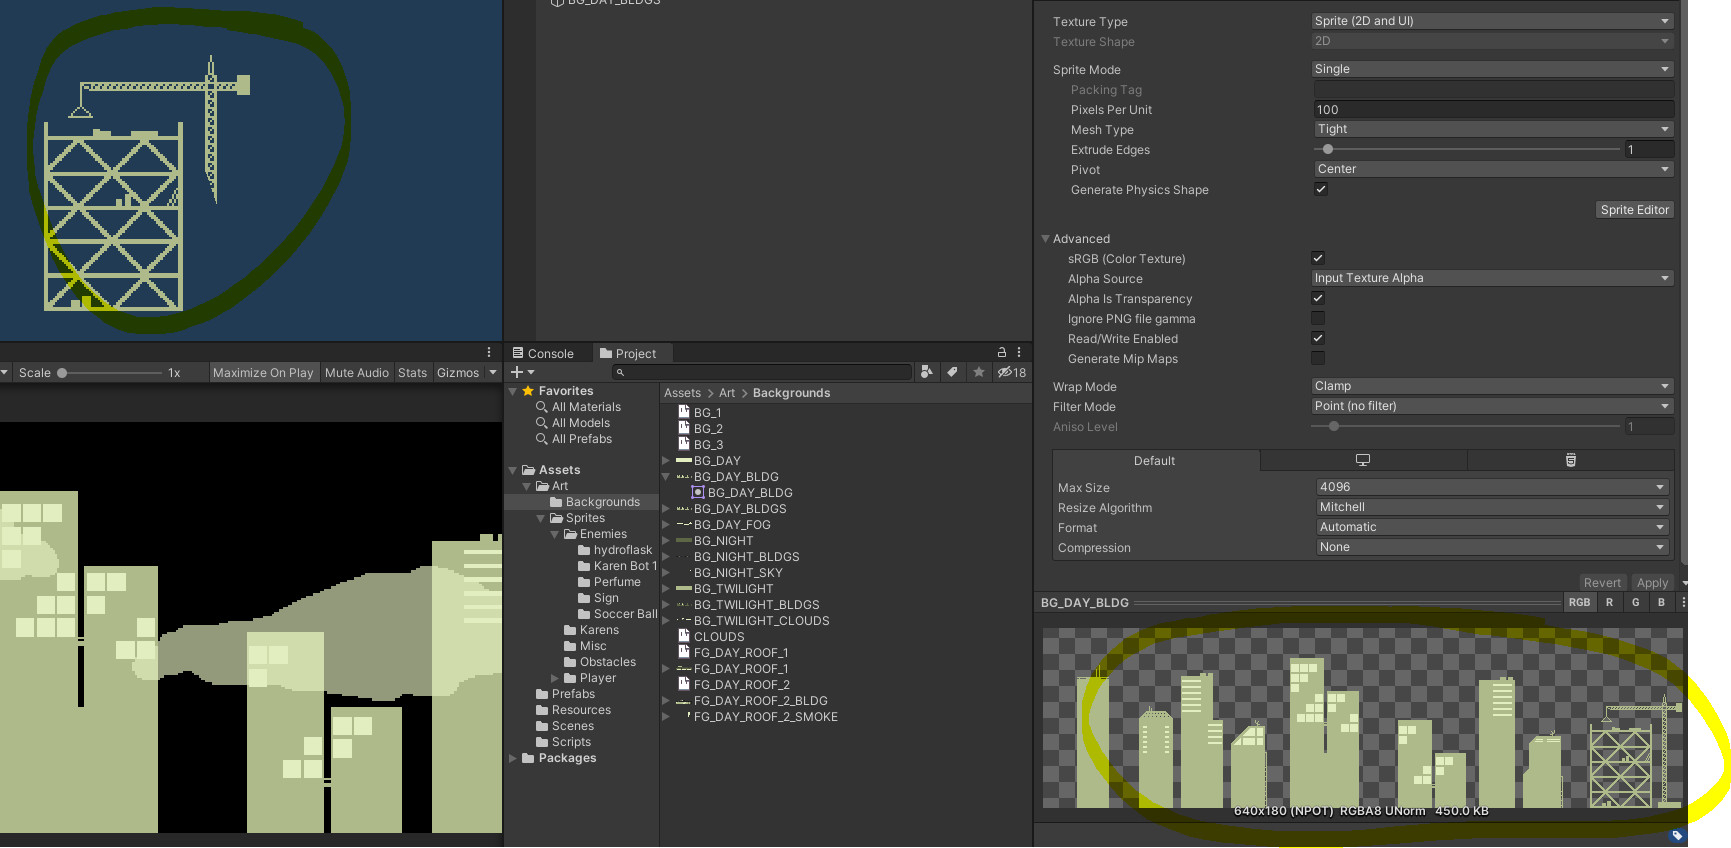Open the Mesh Type dropdown
This screenshot has height=848, width=1731.
click(1494, 129)
